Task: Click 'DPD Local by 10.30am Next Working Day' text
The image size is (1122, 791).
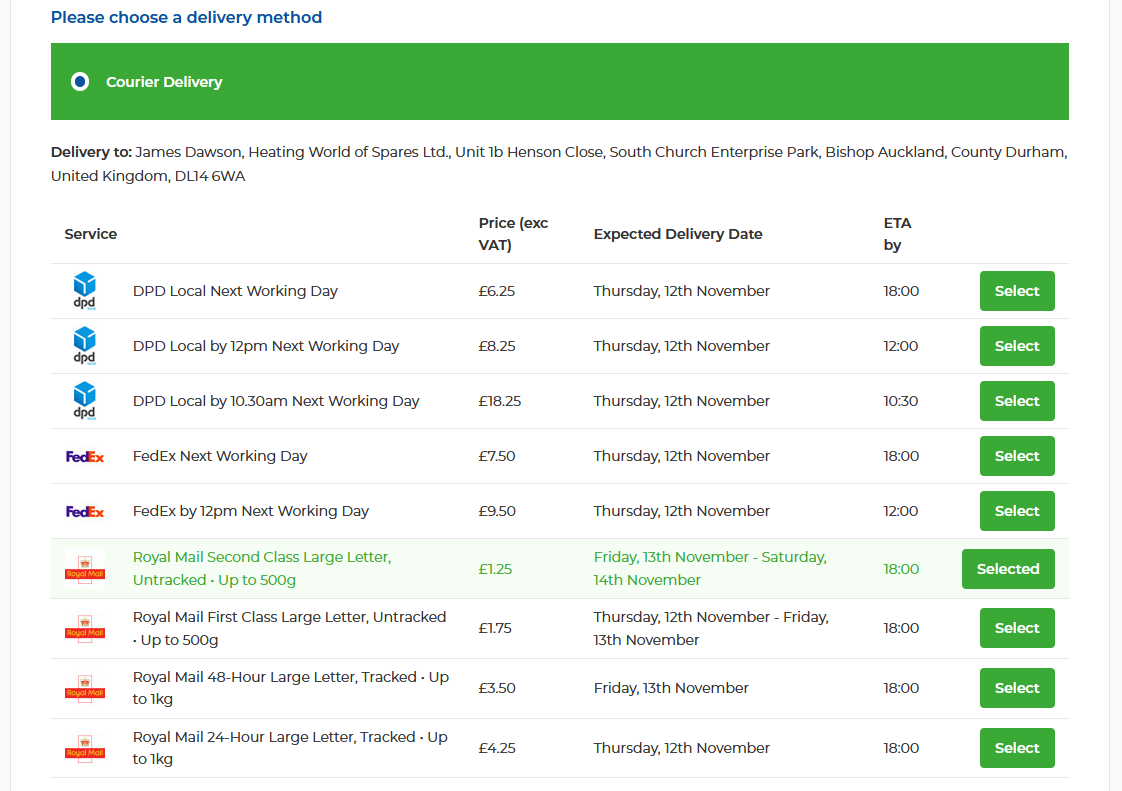Action: pos(275,402)
